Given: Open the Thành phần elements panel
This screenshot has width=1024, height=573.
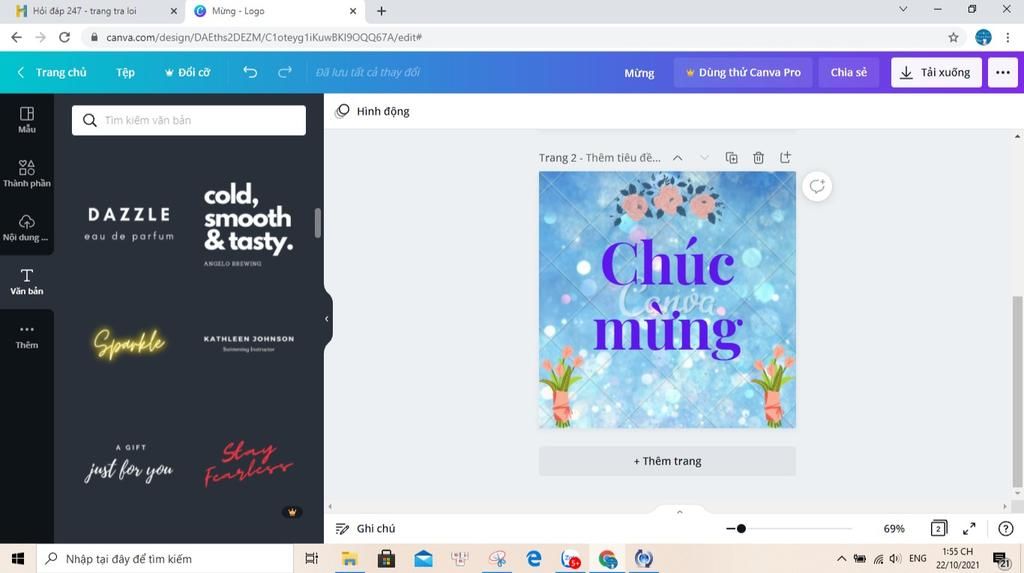Looking at the screenshot, I should click(27, 174).
